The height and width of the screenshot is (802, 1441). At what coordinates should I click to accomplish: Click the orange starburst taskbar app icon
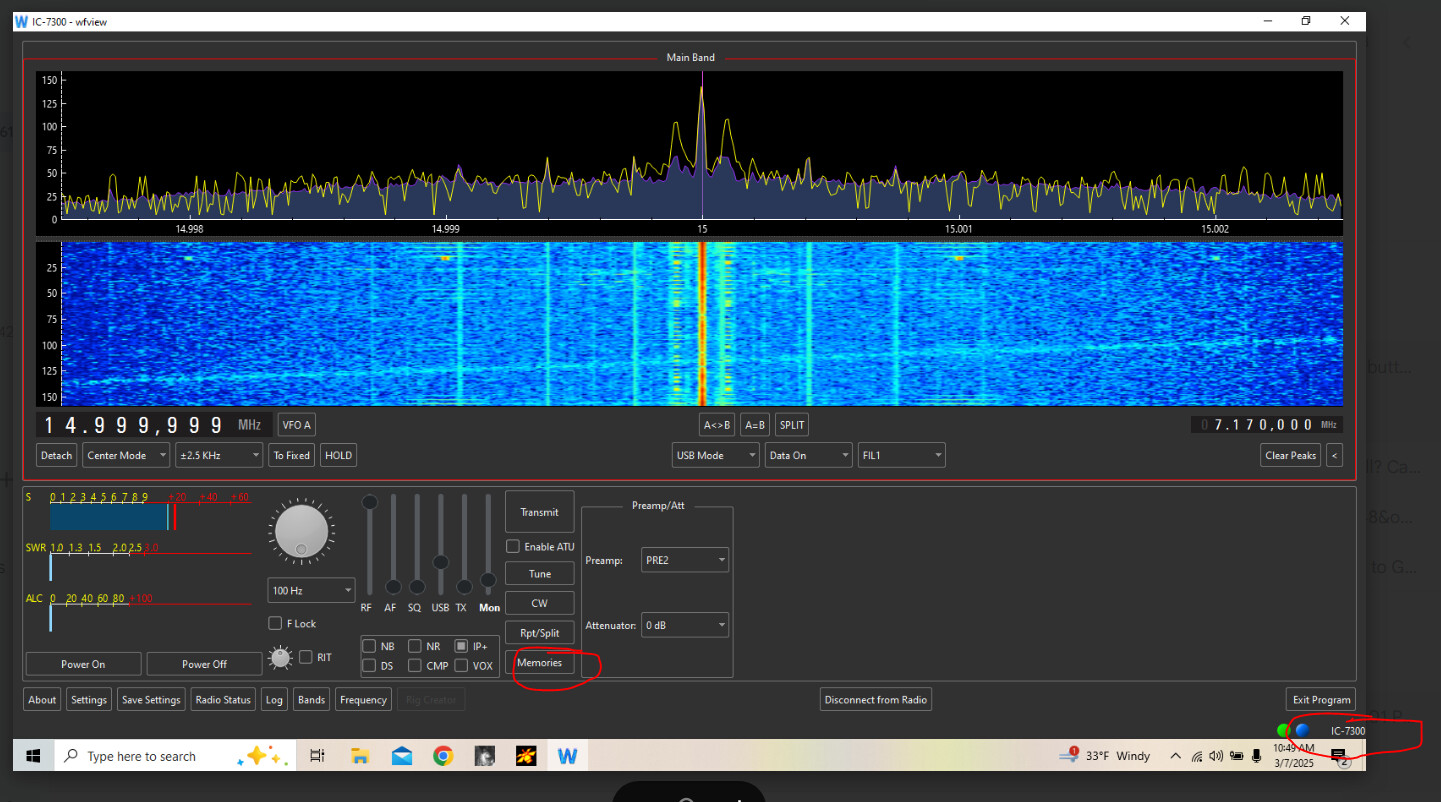tap(526, 756)
